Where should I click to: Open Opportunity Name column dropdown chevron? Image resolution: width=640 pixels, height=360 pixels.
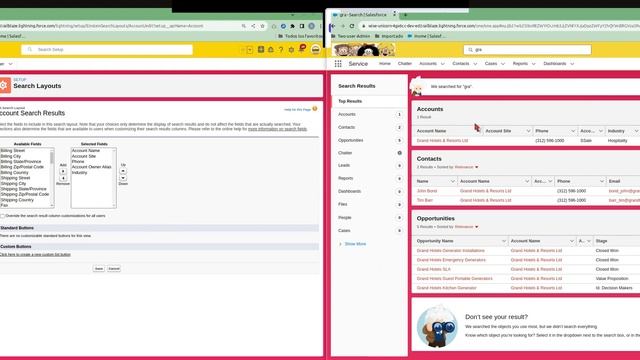pyautogui.click(x=503, y=241)
